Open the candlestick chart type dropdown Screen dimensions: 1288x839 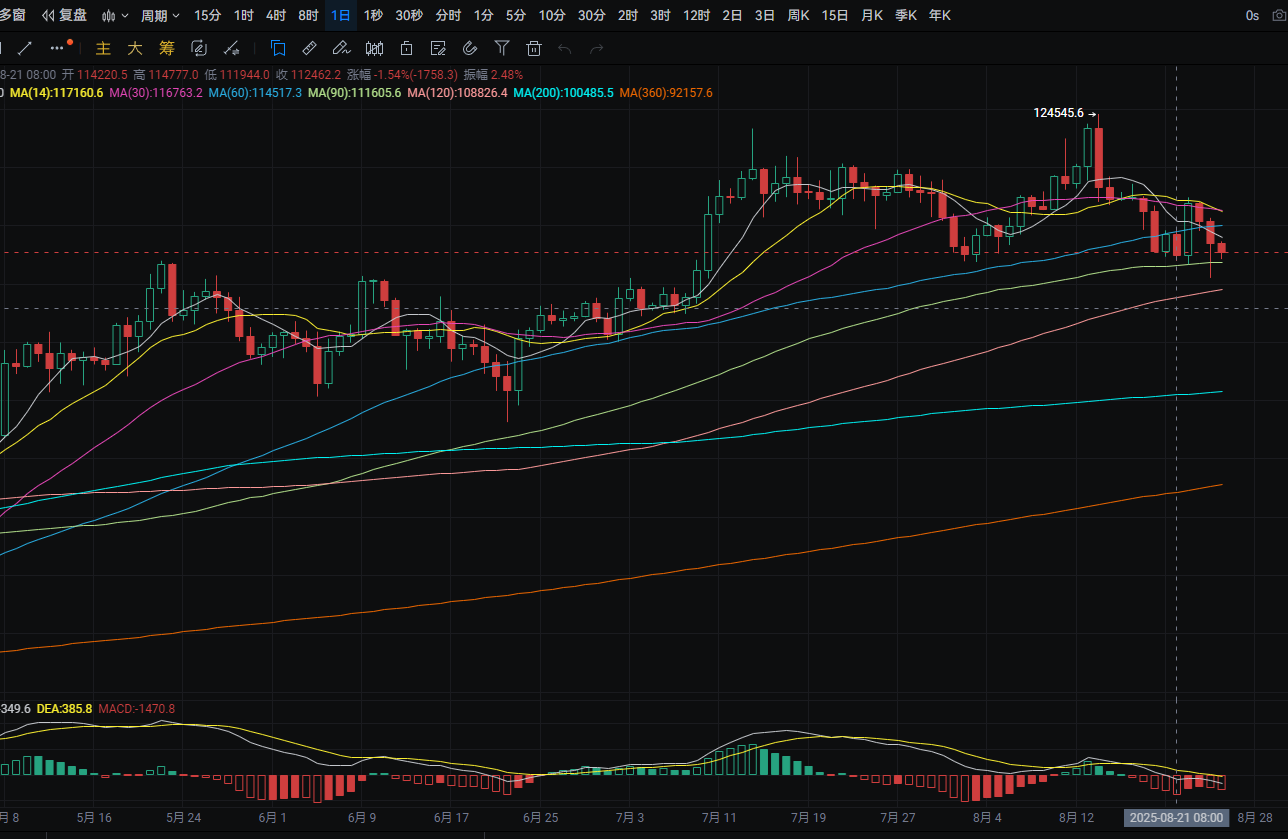[x=116, y=15]
